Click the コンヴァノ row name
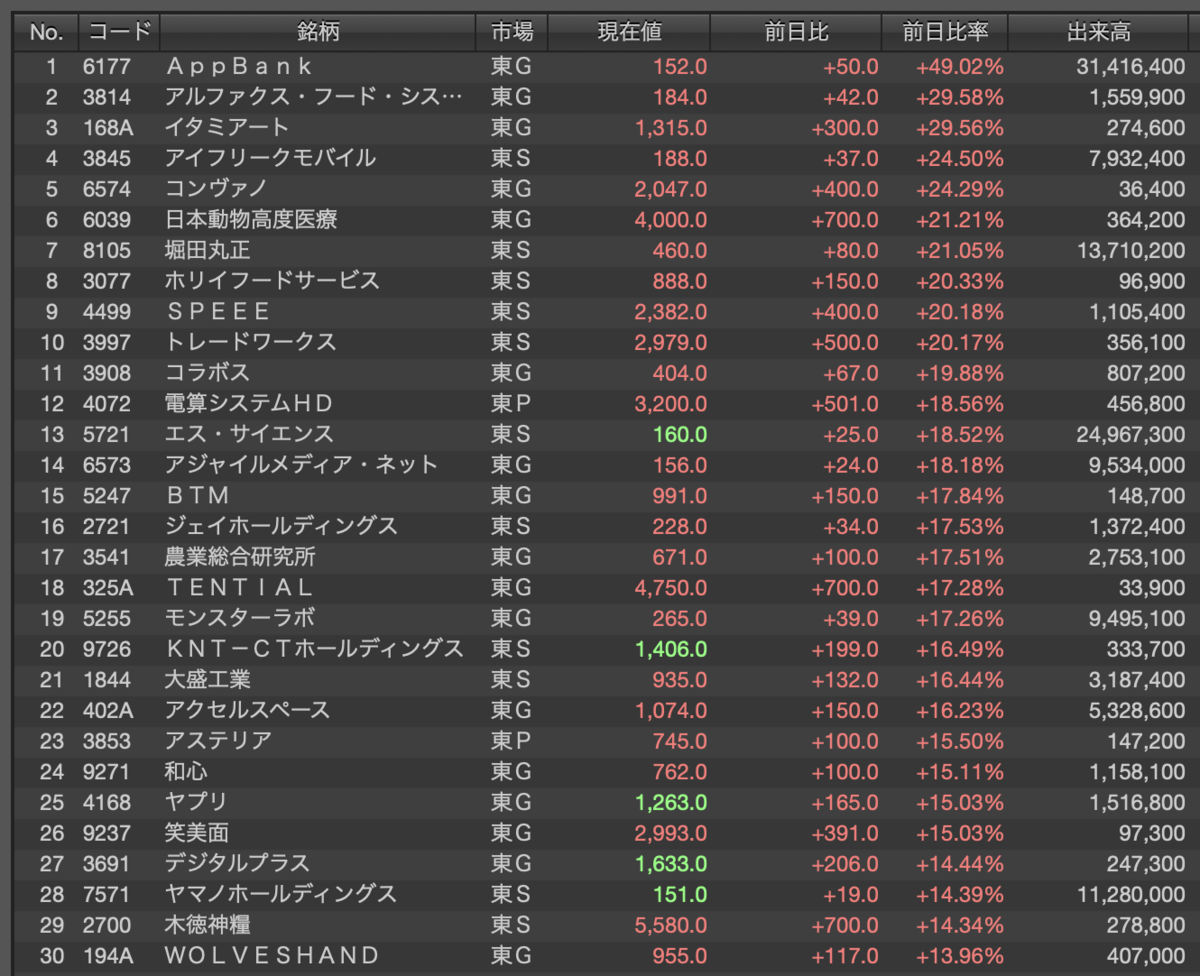Viewport: 1200px width, 976px height. point(216,189)
